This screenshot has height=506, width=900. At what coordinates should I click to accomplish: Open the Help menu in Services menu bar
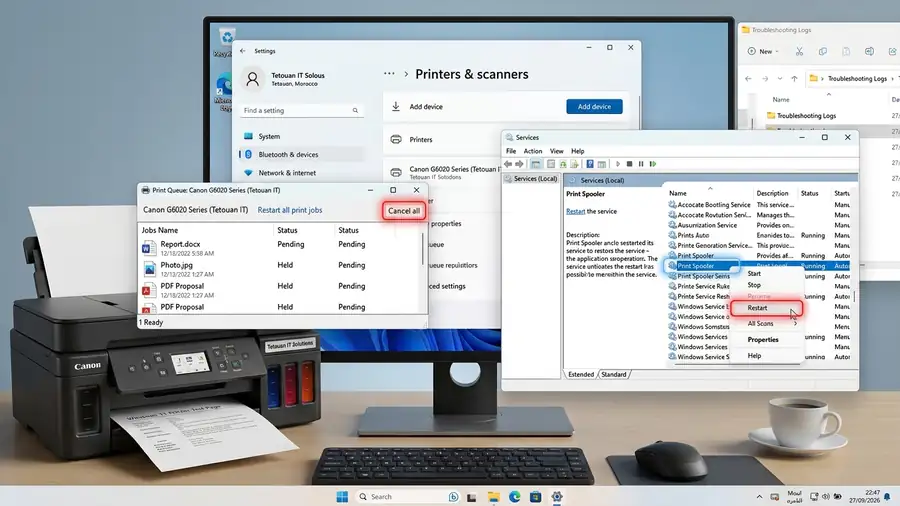click(577, 151)
